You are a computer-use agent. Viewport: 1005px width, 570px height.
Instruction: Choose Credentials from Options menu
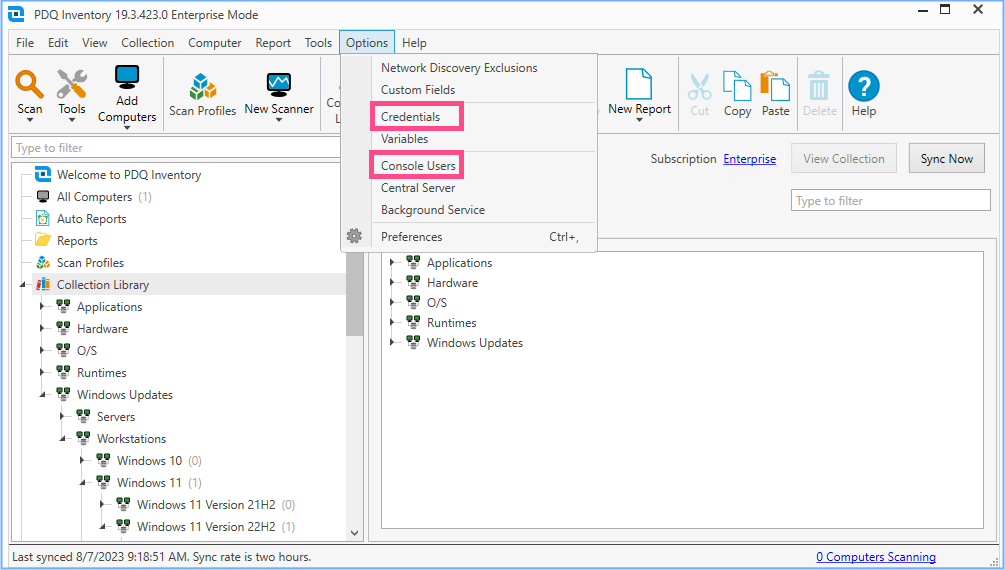[410, 117]
